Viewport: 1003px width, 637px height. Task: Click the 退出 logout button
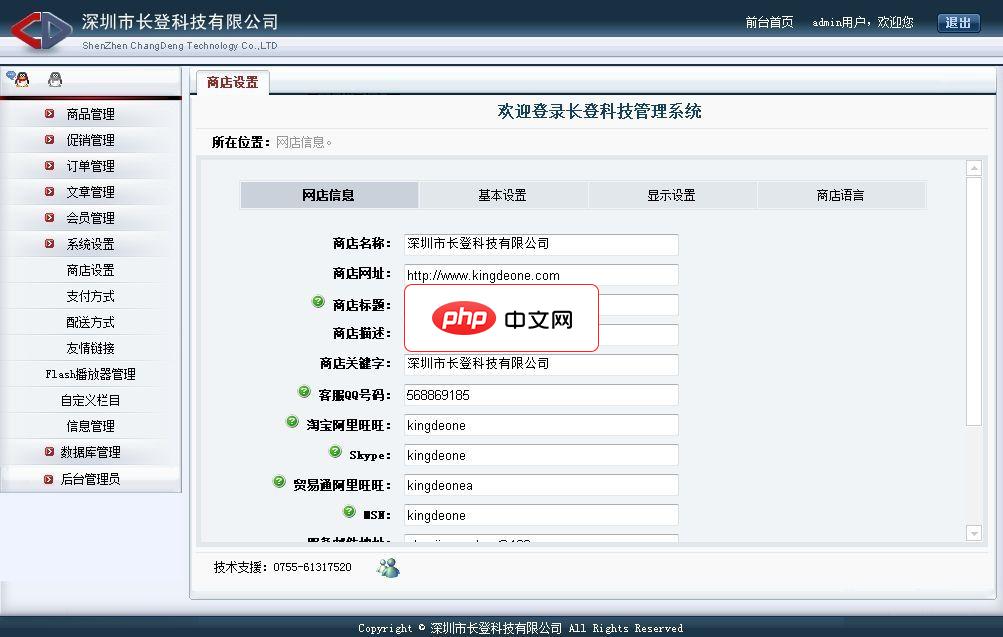[958, 23]
